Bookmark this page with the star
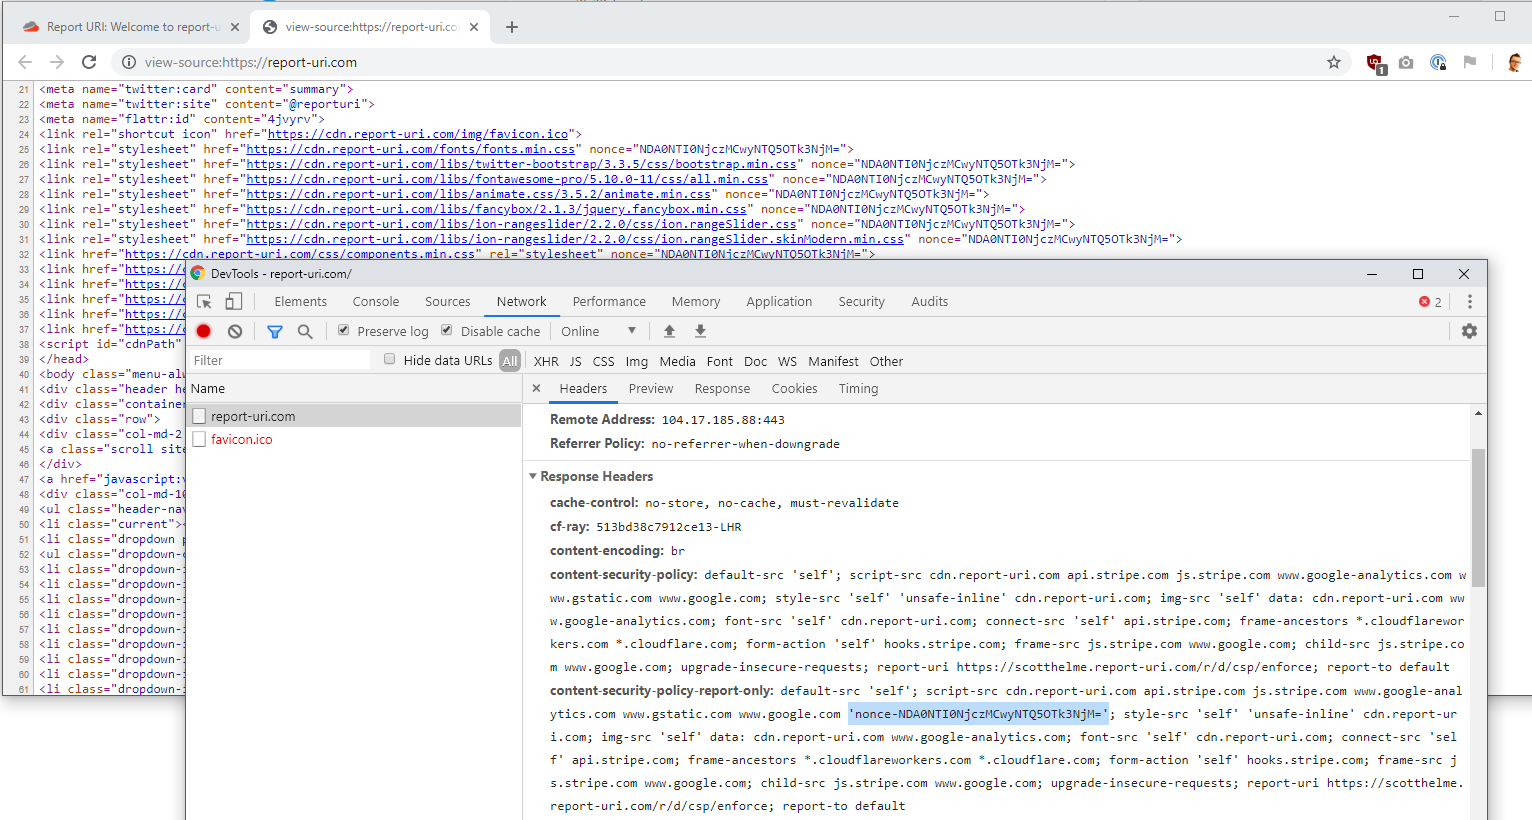The width and height of the screenshot is (1532, 820). click(x=1334, y=62)
